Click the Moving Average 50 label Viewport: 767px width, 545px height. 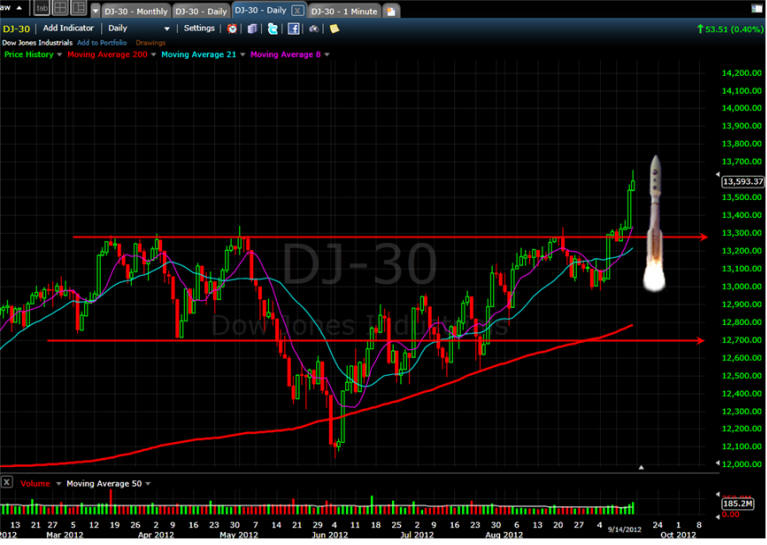tap(104, 483)
